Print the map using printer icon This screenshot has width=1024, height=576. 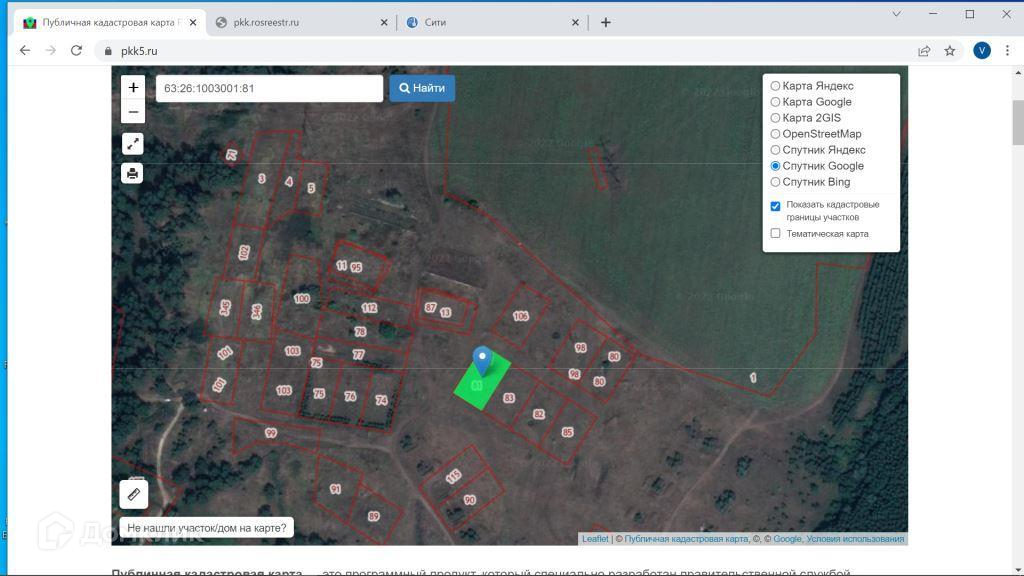(133, 174)
